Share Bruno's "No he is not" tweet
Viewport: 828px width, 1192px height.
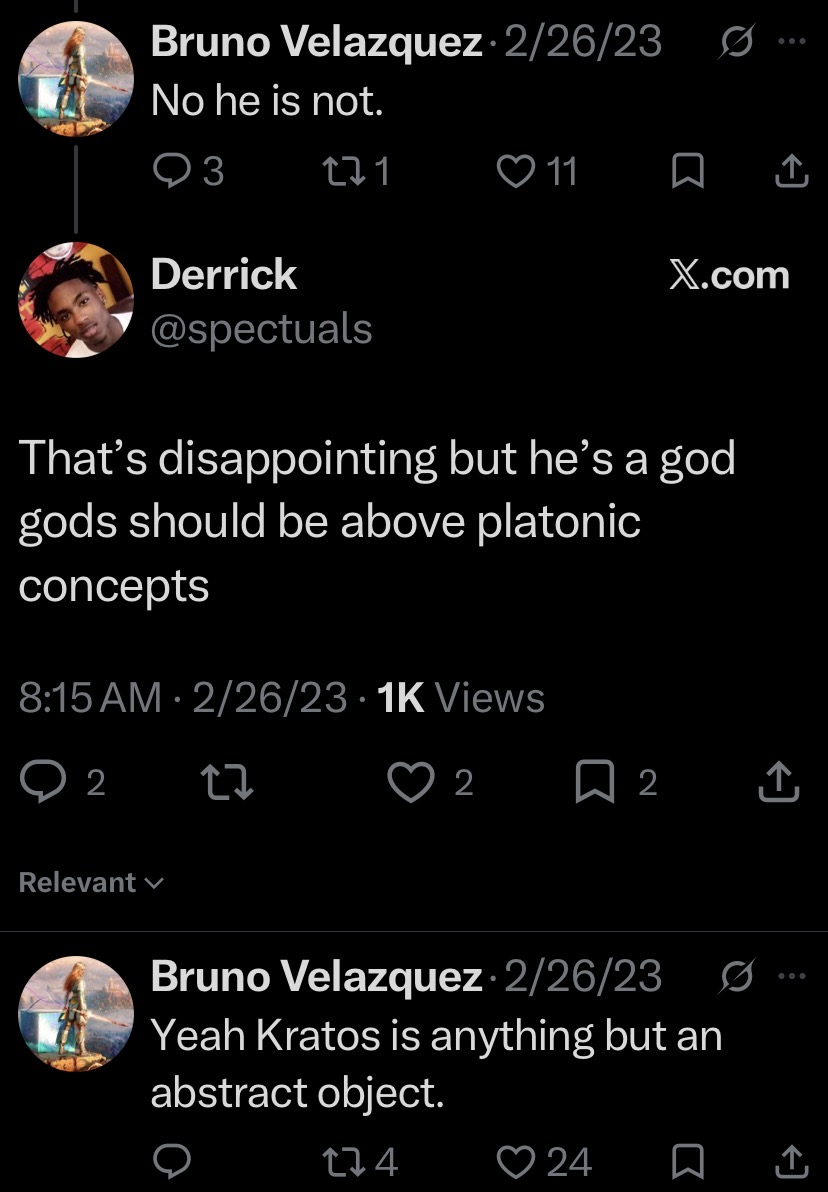(791, 170)
